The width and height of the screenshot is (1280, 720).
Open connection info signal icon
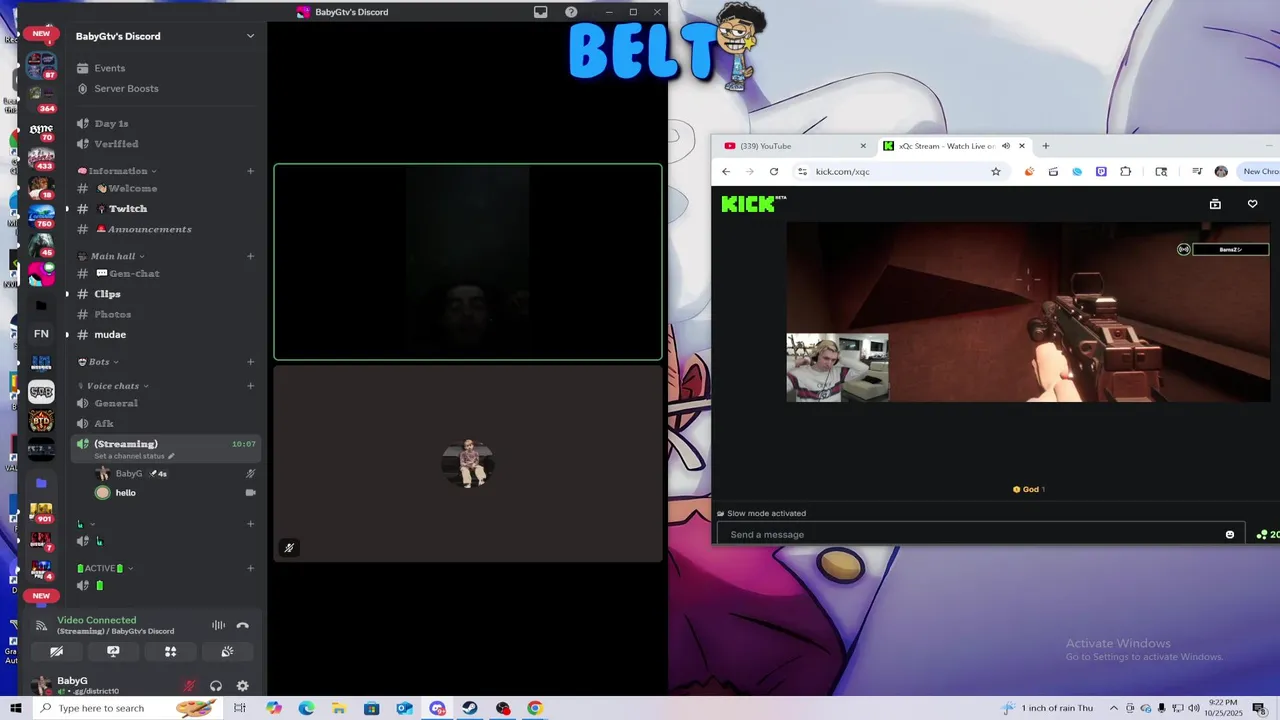(x=41, y=626)
